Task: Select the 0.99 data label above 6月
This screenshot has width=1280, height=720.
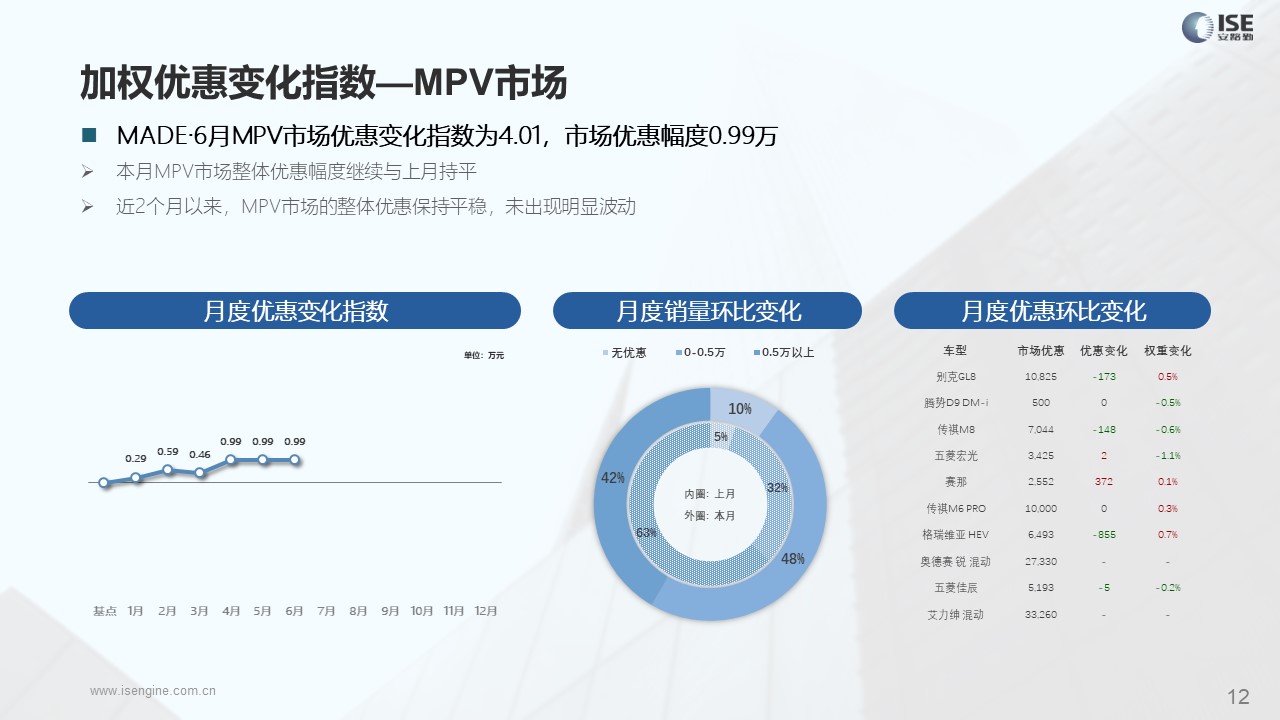Action: 295,441
